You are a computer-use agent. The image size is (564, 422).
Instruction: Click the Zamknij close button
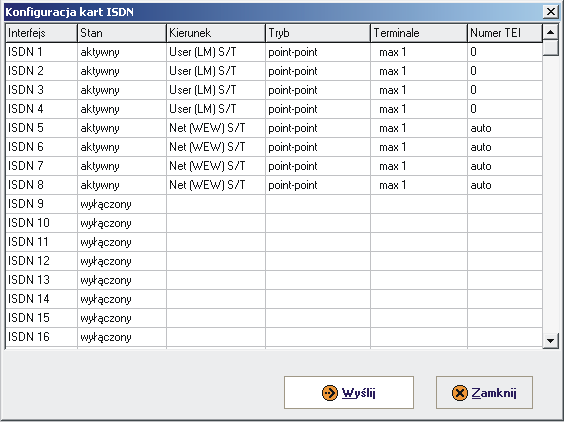tap(484, 392)
